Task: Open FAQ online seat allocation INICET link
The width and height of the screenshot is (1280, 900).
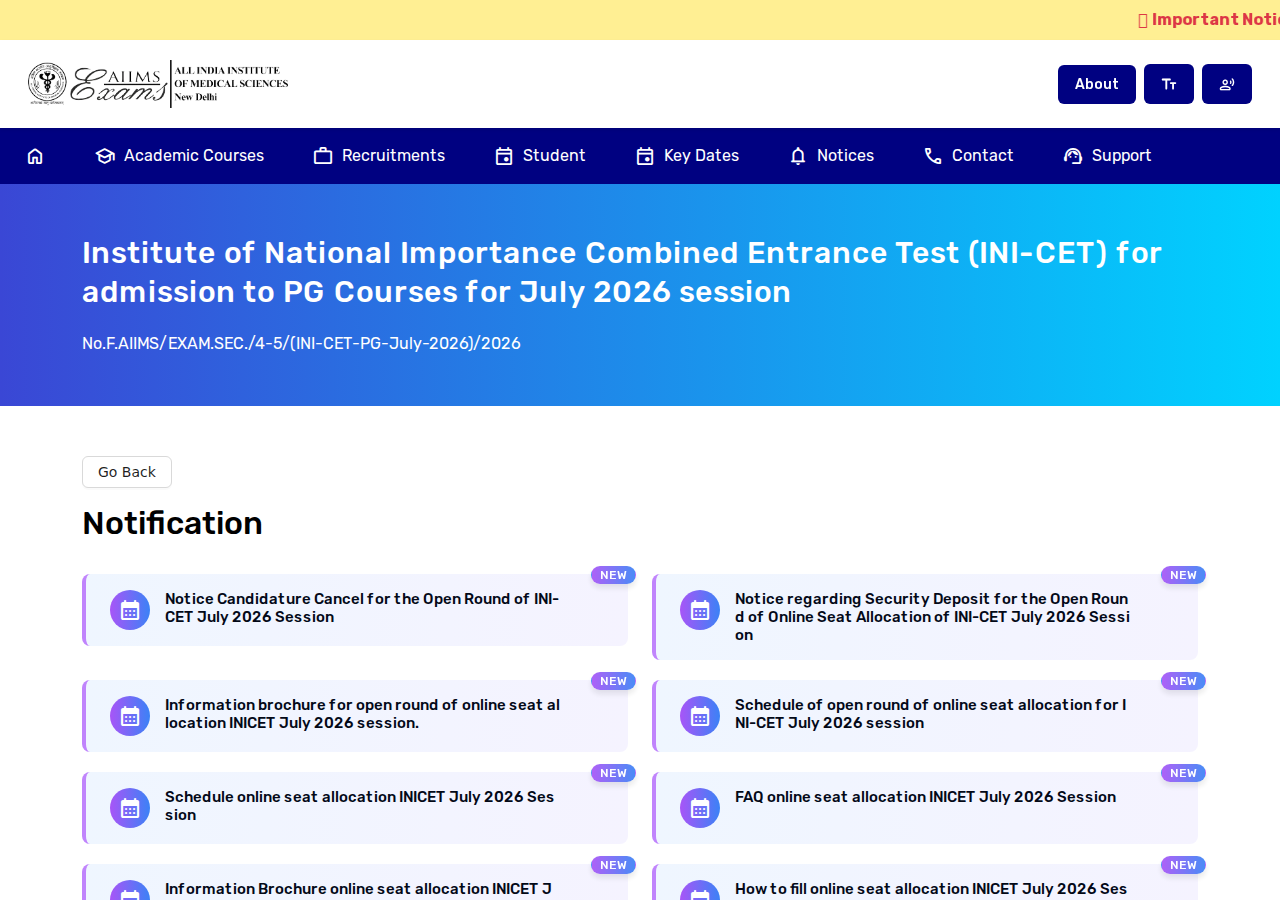Action: [x=925, y=797]
